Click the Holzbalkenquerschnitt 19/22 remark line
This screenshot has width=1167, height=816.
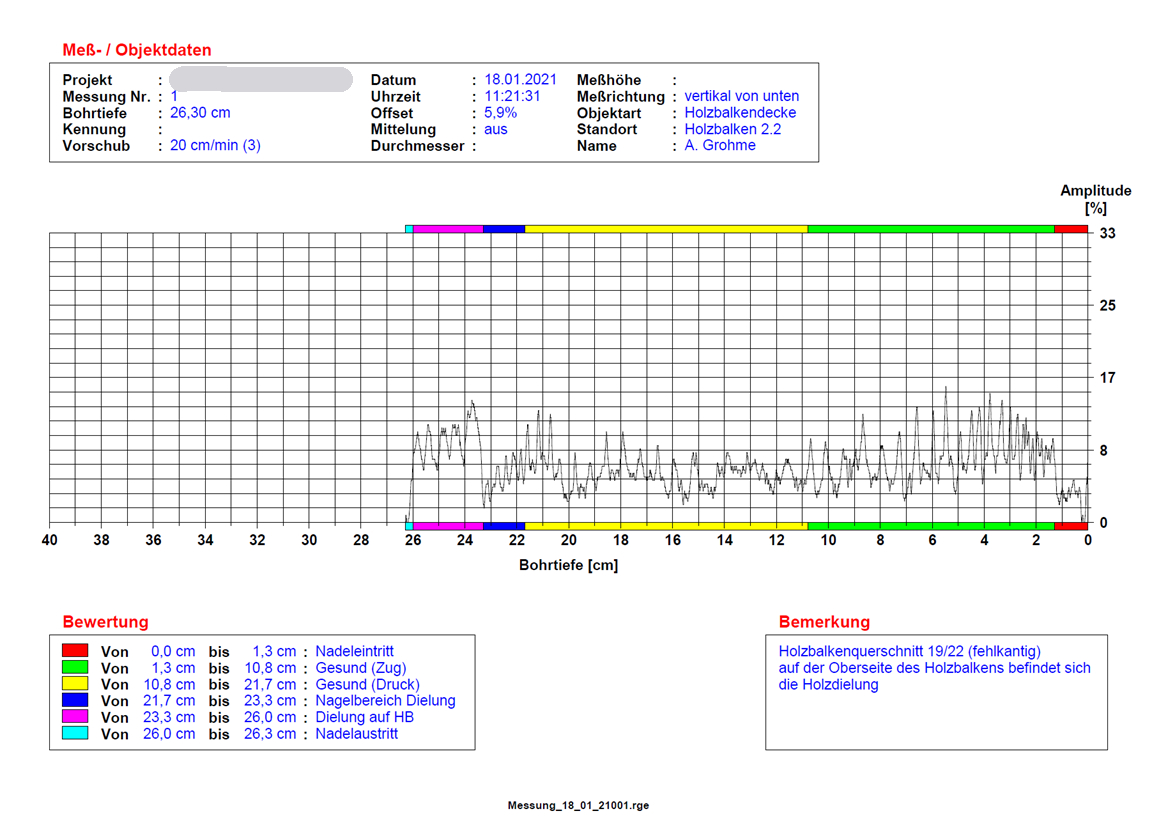pos(909,651)
